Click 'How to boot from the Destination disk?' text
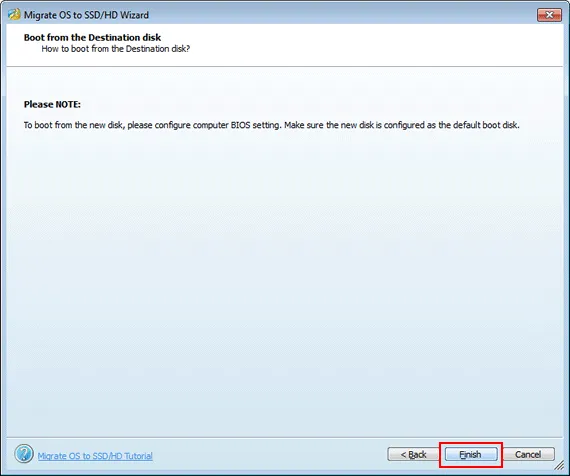The image size is (570, 476). tap(116, 49)
